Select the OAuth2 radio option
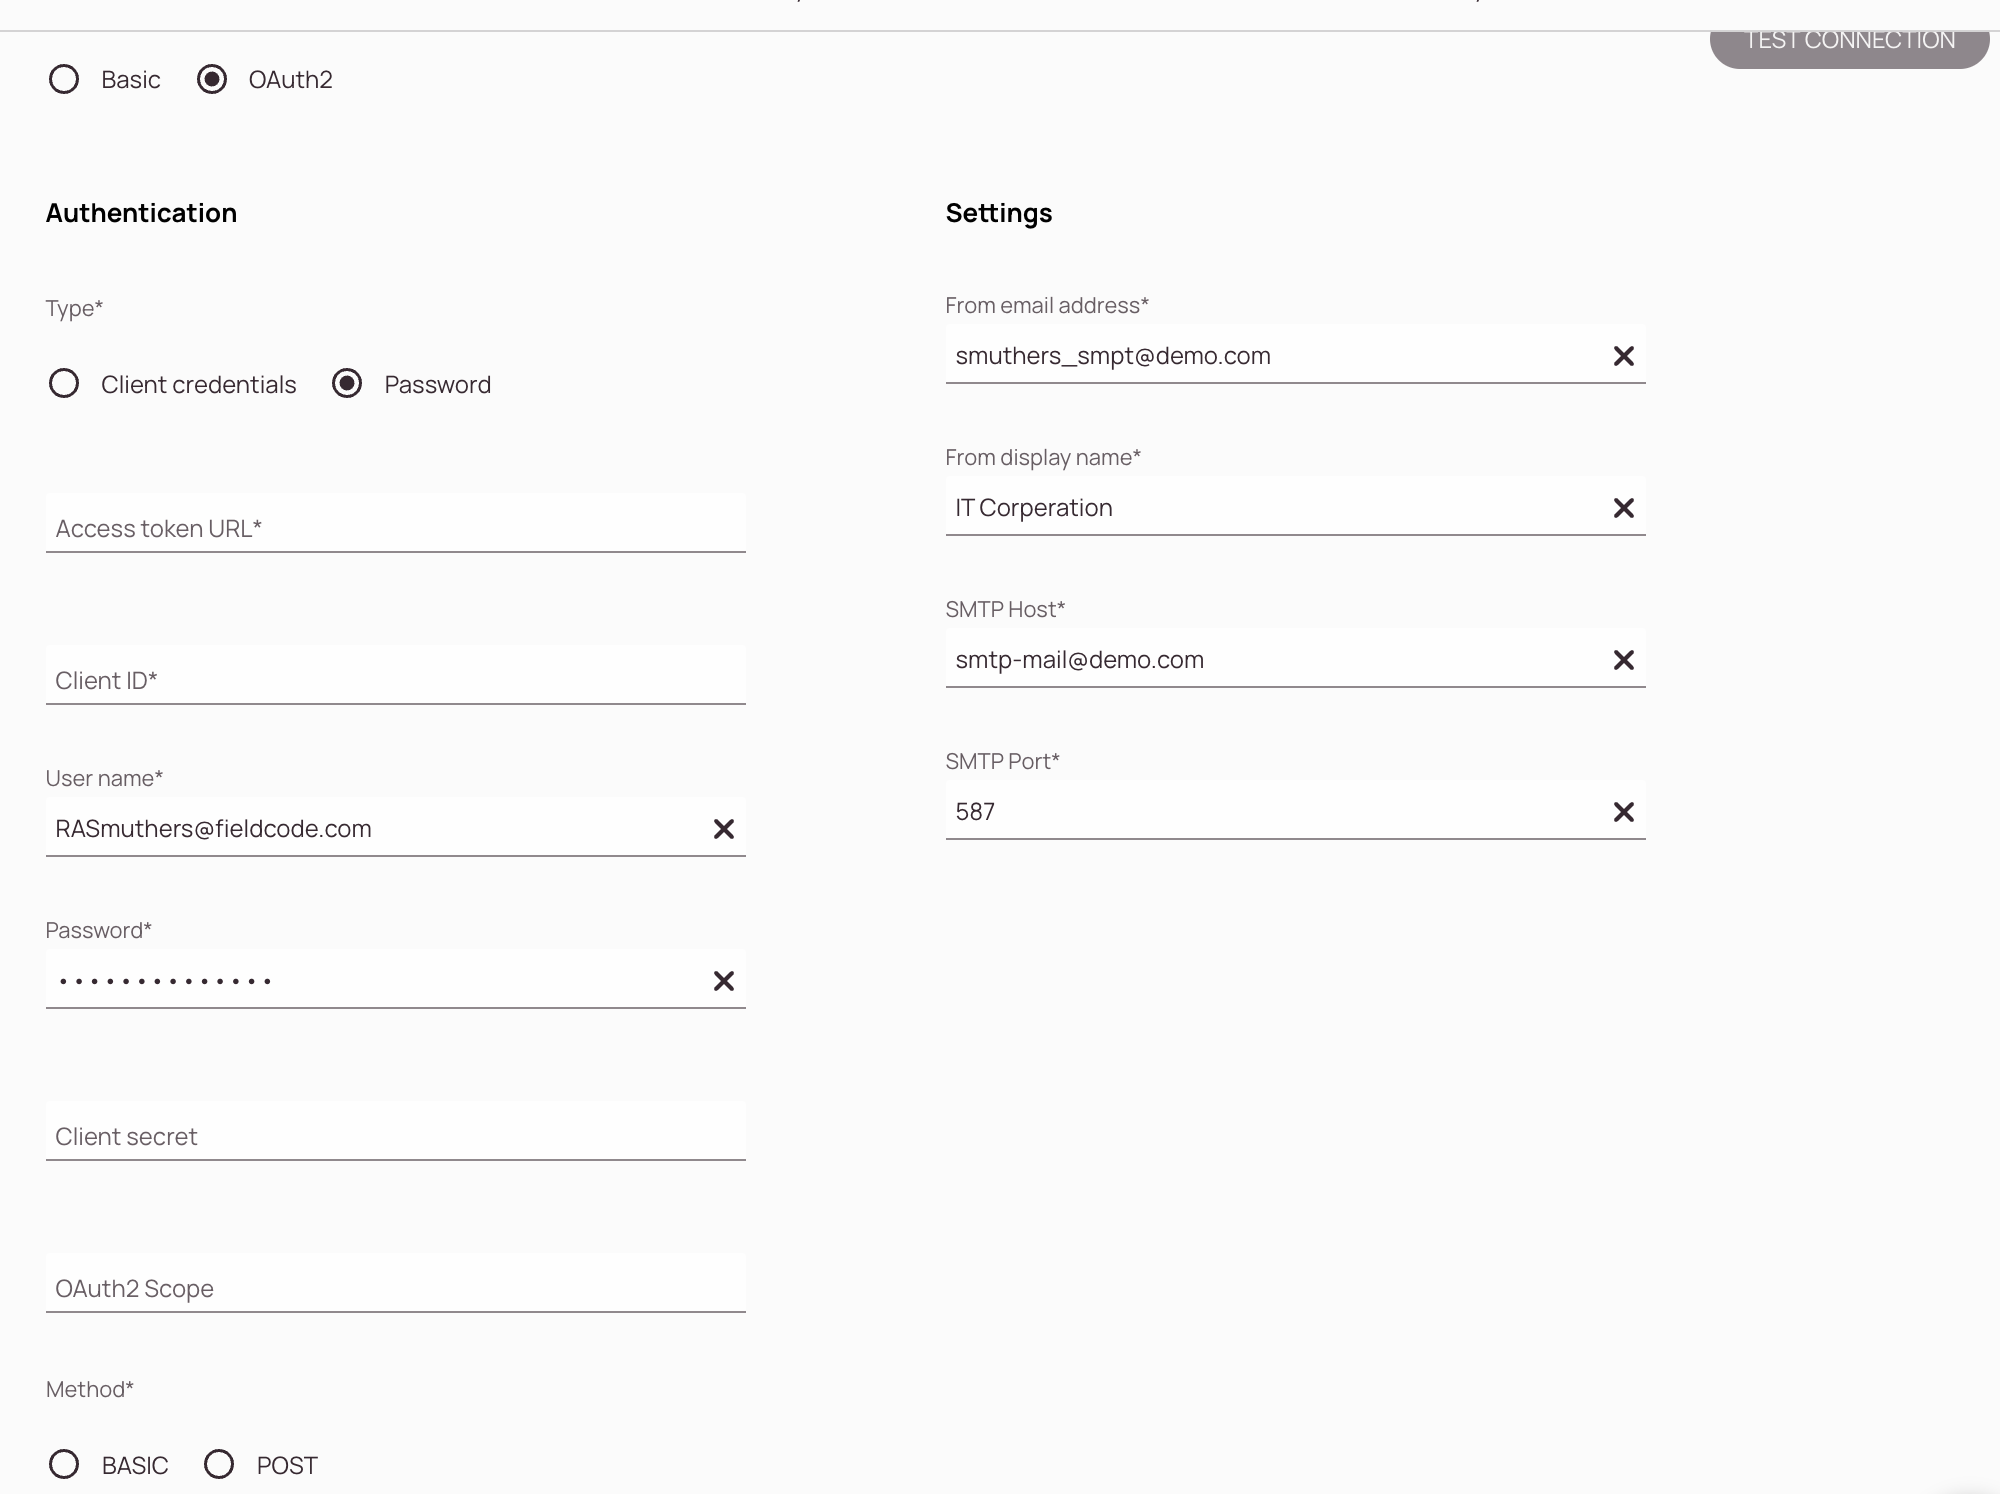The height and width of the screenshot is (1494, 2000). click(212, 79)
